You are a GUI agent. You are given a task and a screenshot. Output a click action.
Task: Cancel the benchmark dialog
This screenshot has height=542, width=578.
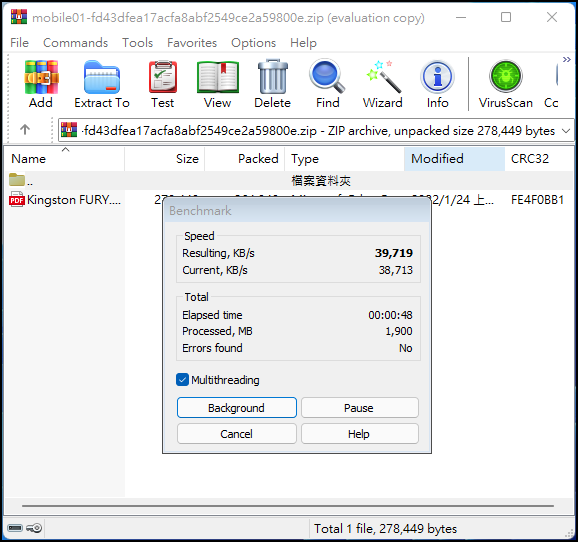237,434
